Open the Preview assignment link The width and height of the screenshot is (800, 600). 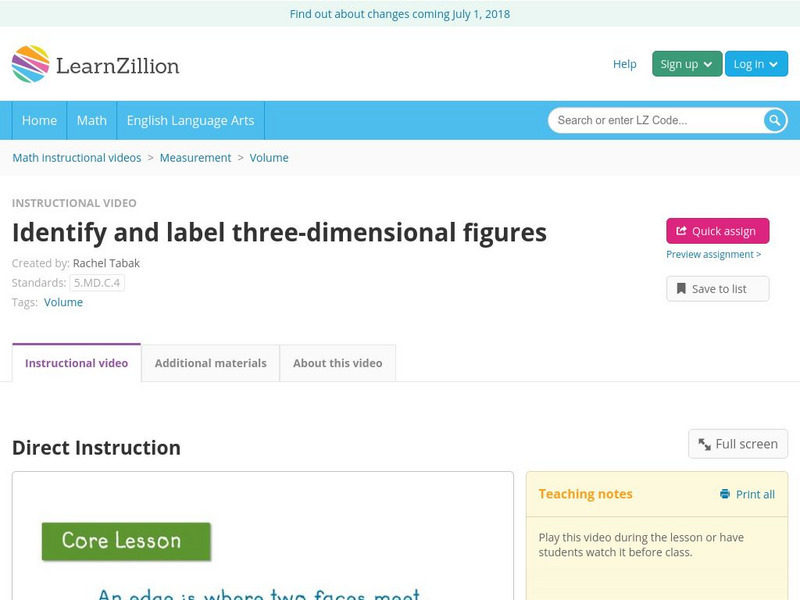pos(714,254)
